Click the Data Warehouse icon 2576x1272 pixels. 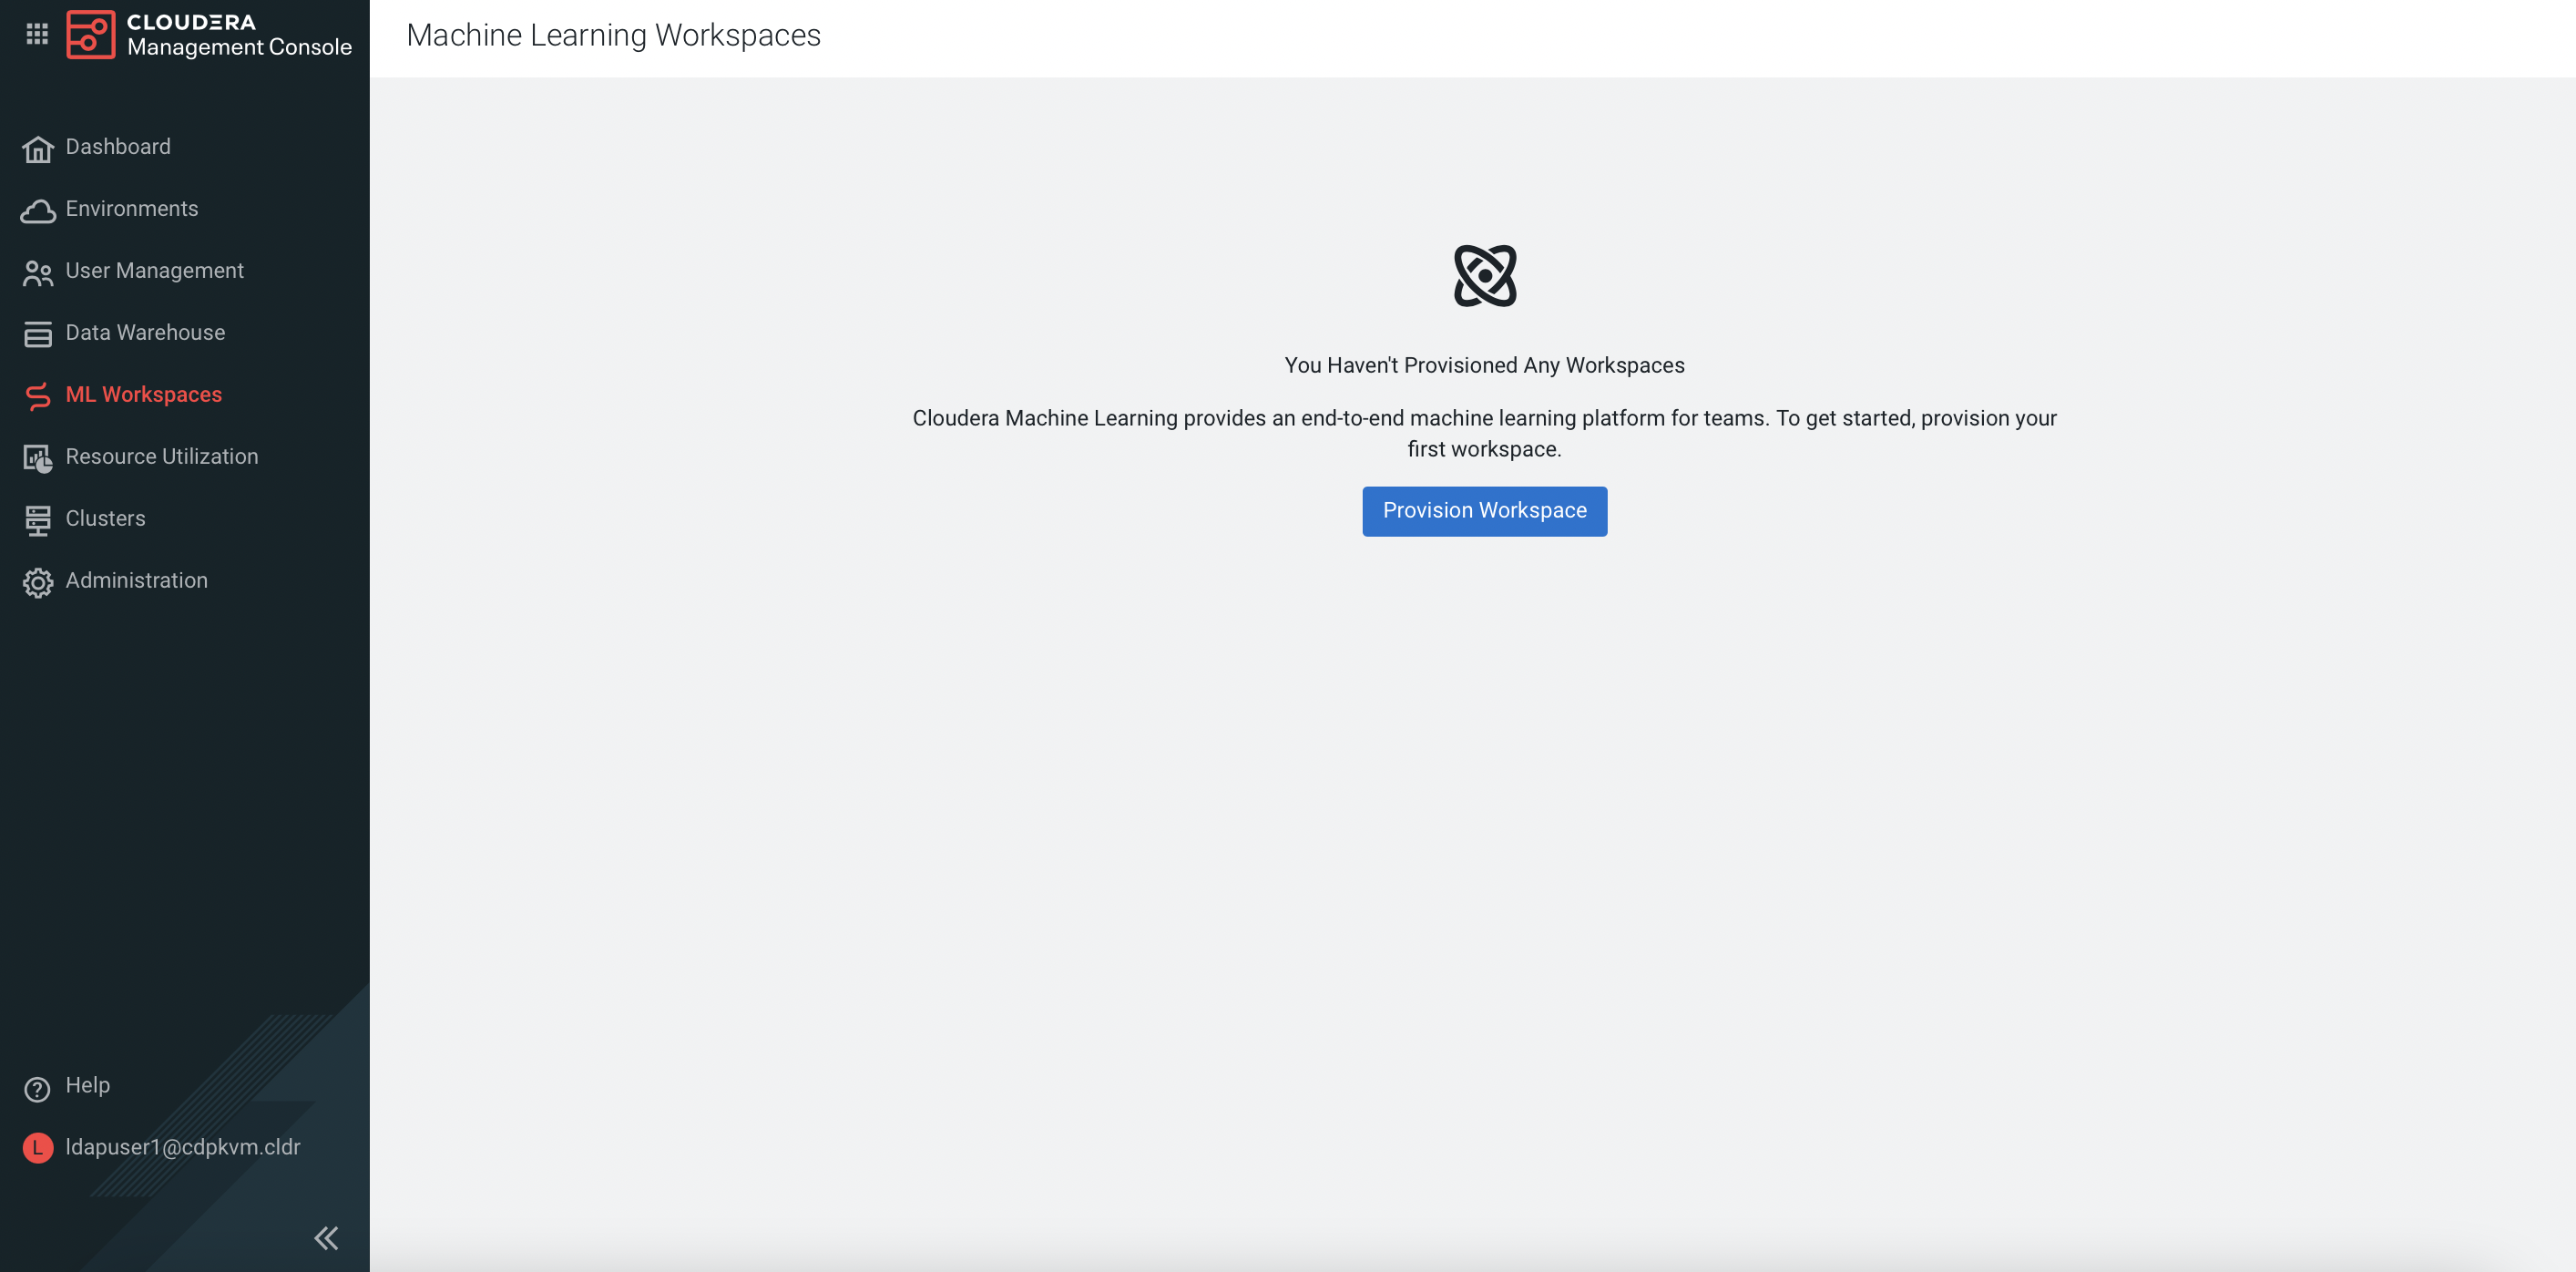(x=38, y=334)
